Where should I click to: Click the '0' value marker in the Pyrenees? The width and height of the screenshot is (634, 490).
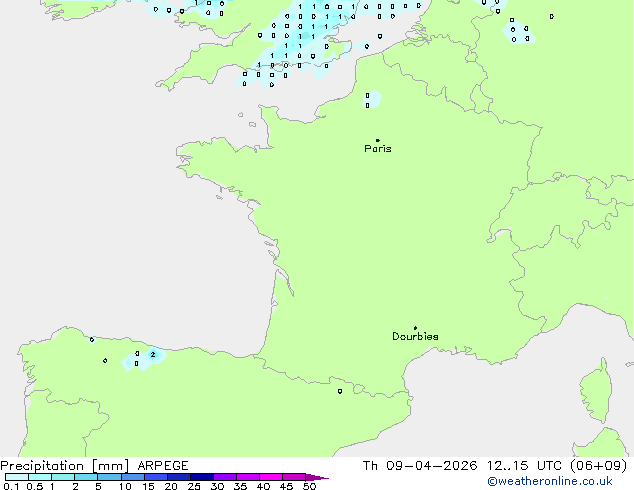tap(340, 391)
